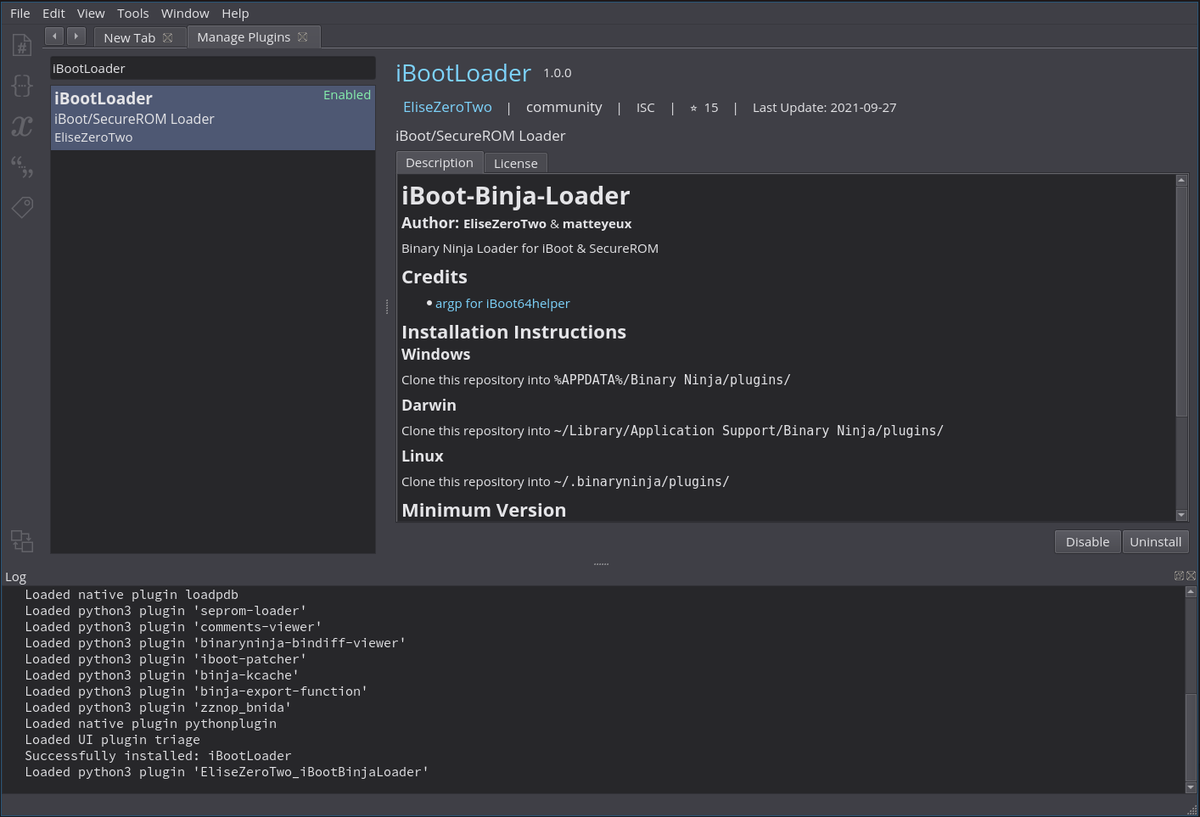Open the Variables sidebar (italic x icon)
1200x817 pixels.
22,125
